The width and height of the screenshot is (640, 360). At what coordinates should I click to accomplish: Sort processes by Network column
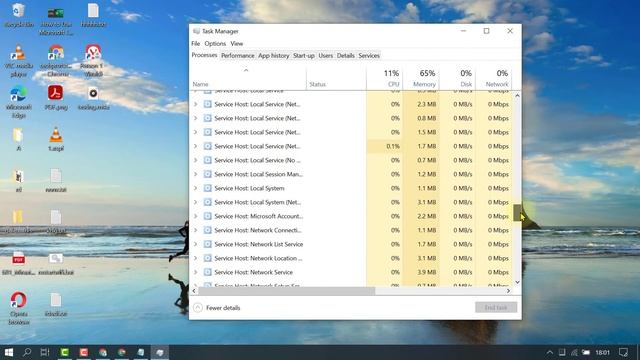[494, 78]
